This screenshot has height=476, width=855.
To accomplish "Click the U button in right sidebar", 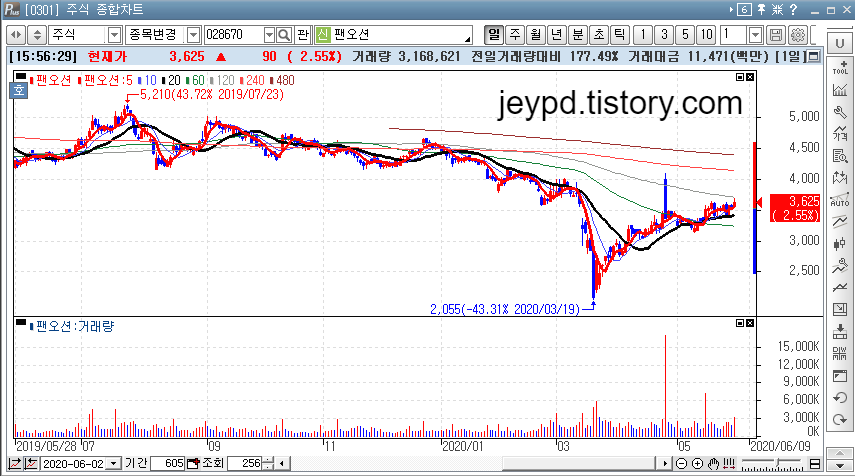I will tap(840, 43).
